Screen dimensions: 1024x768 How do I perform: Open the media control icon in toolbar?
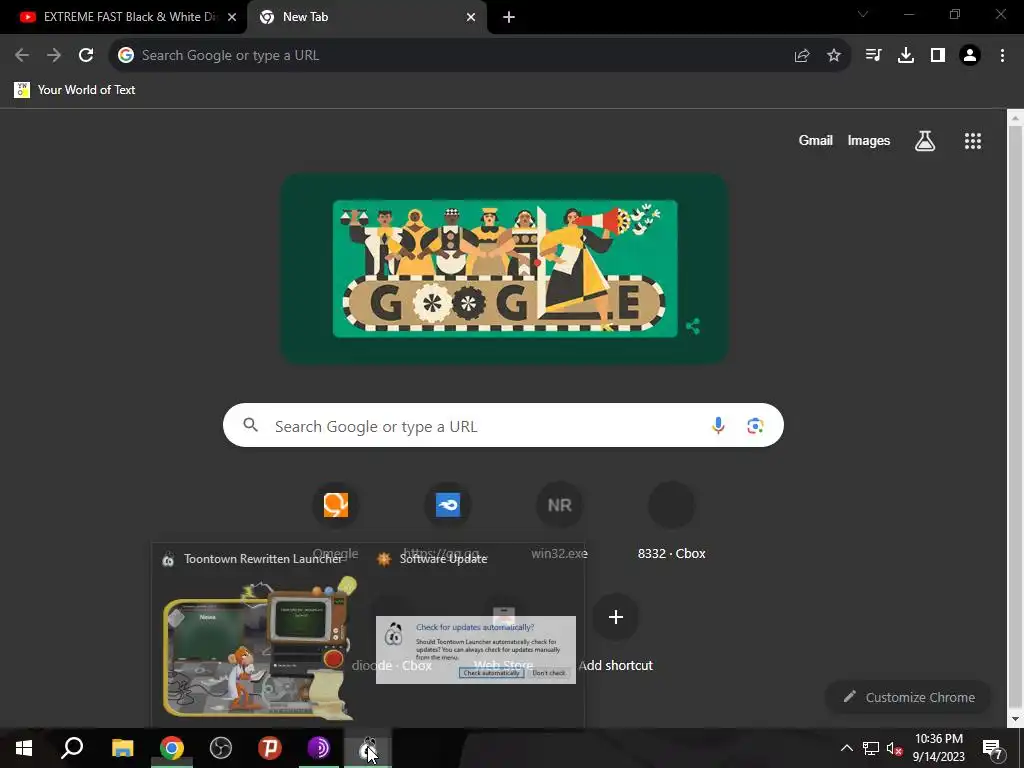[x=873, y=56]
